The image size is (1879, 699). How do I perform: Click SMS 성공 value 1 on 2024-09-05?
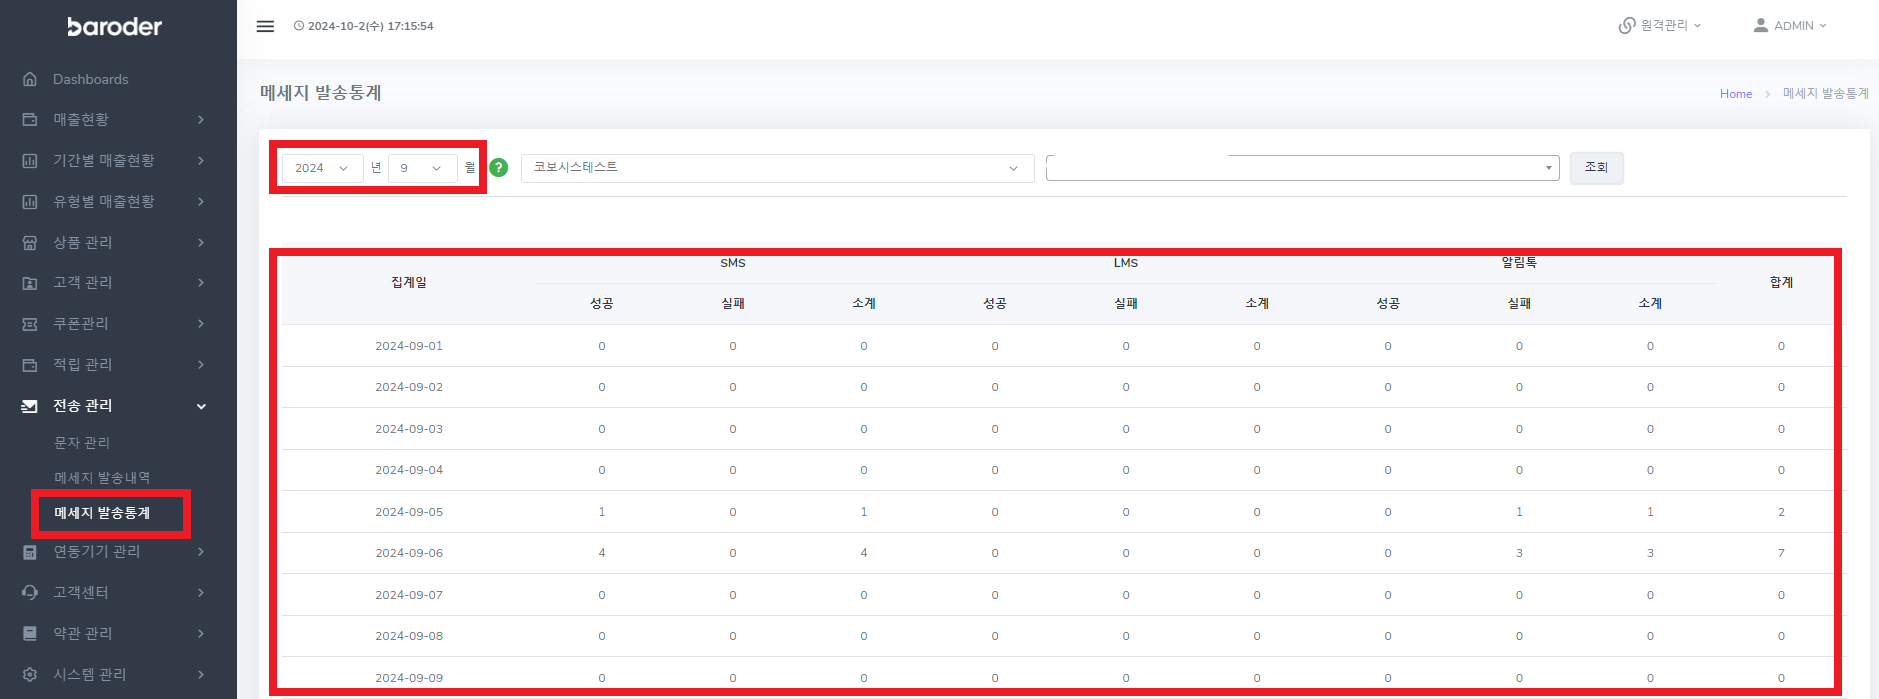pos(602,512)
